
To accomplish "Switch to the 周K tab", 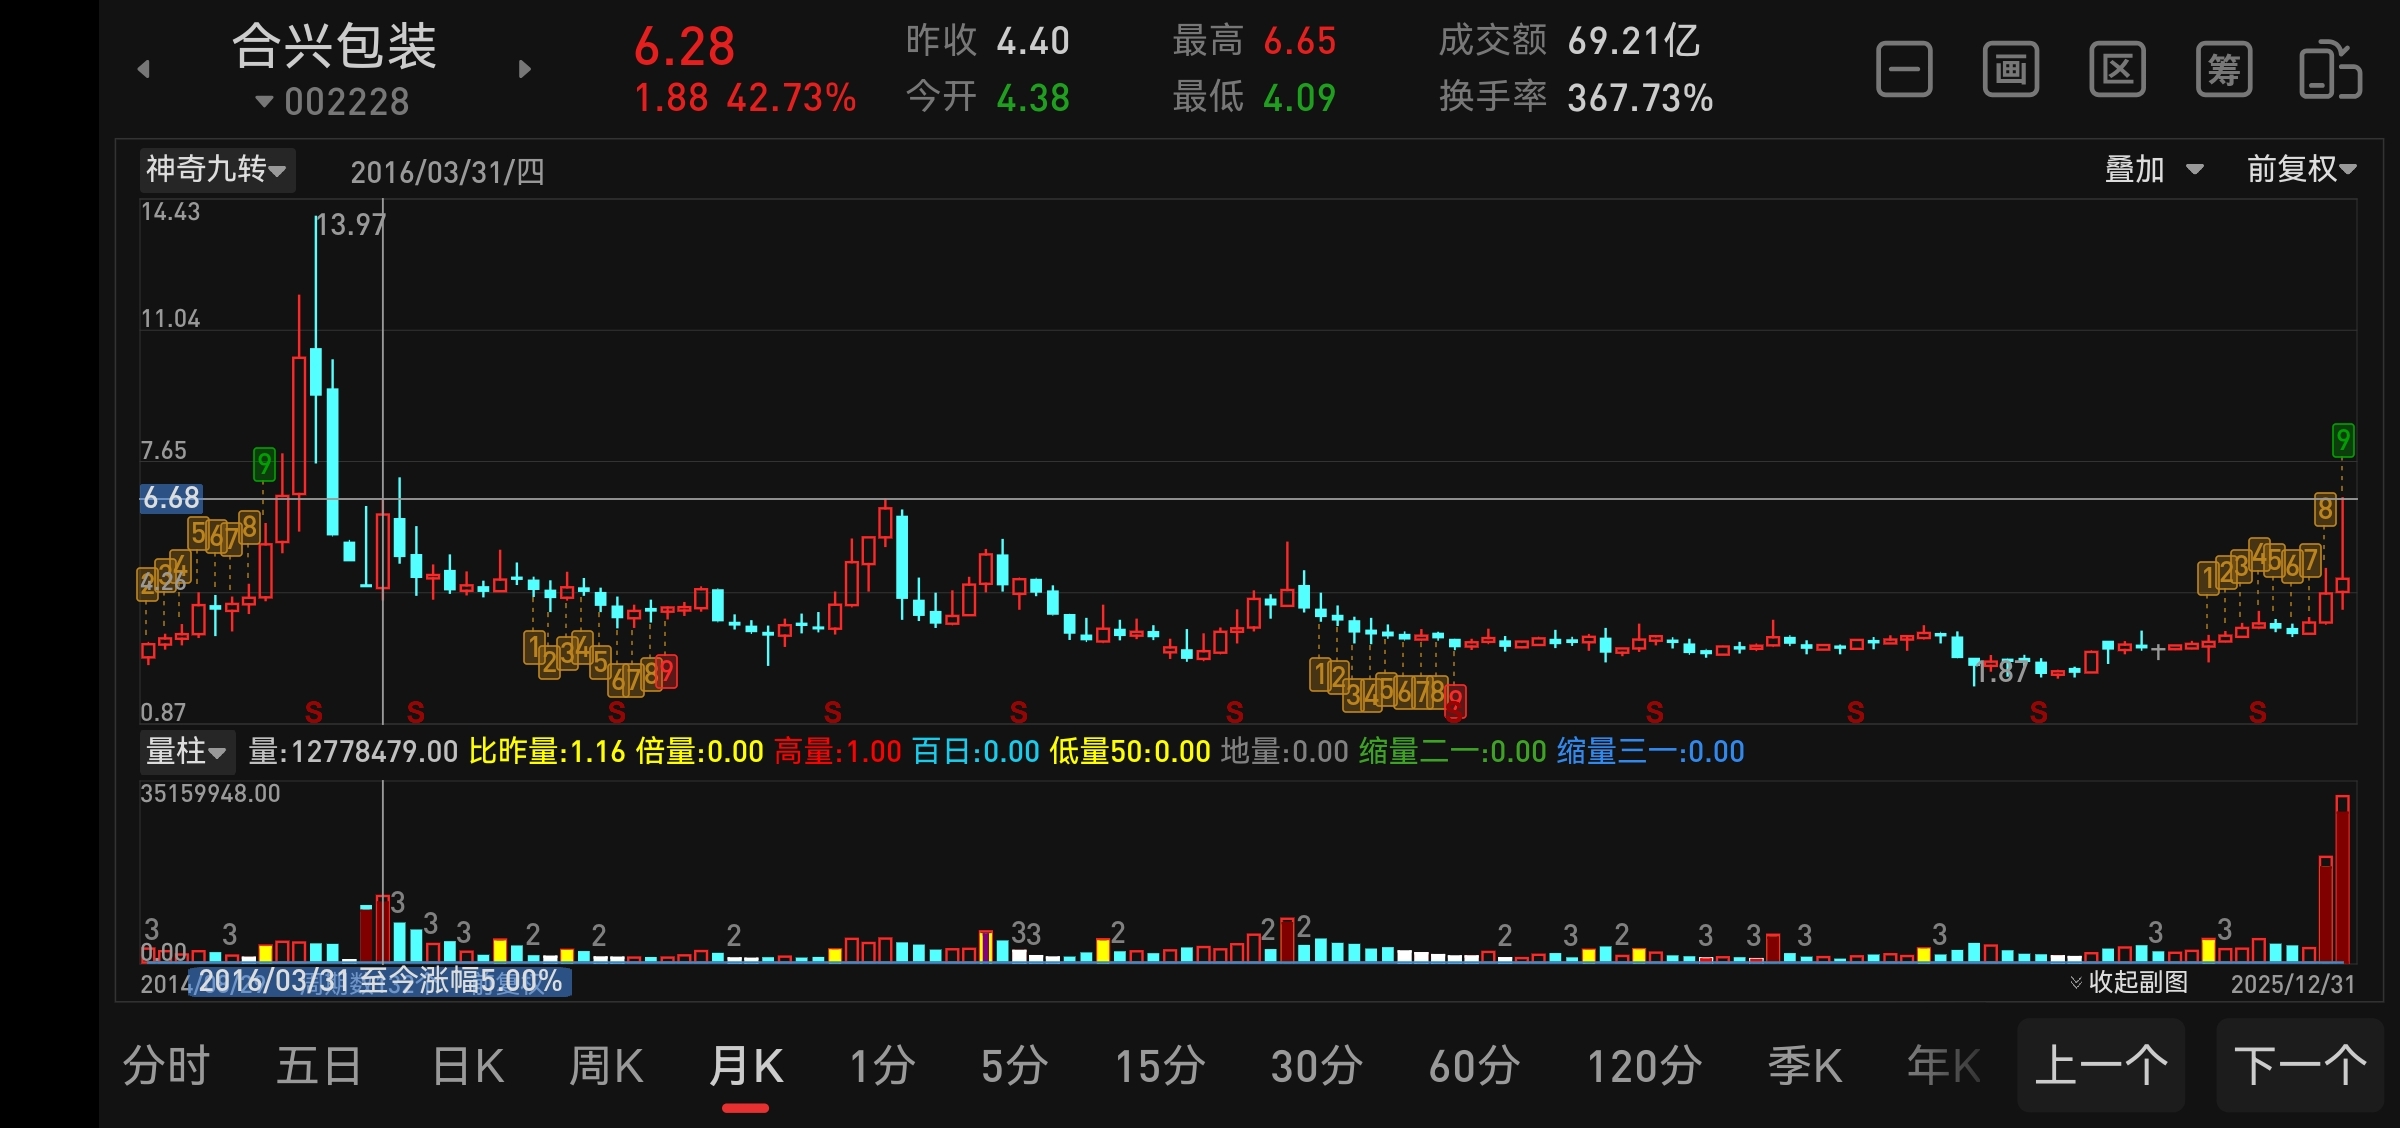I will point(606,1066).
